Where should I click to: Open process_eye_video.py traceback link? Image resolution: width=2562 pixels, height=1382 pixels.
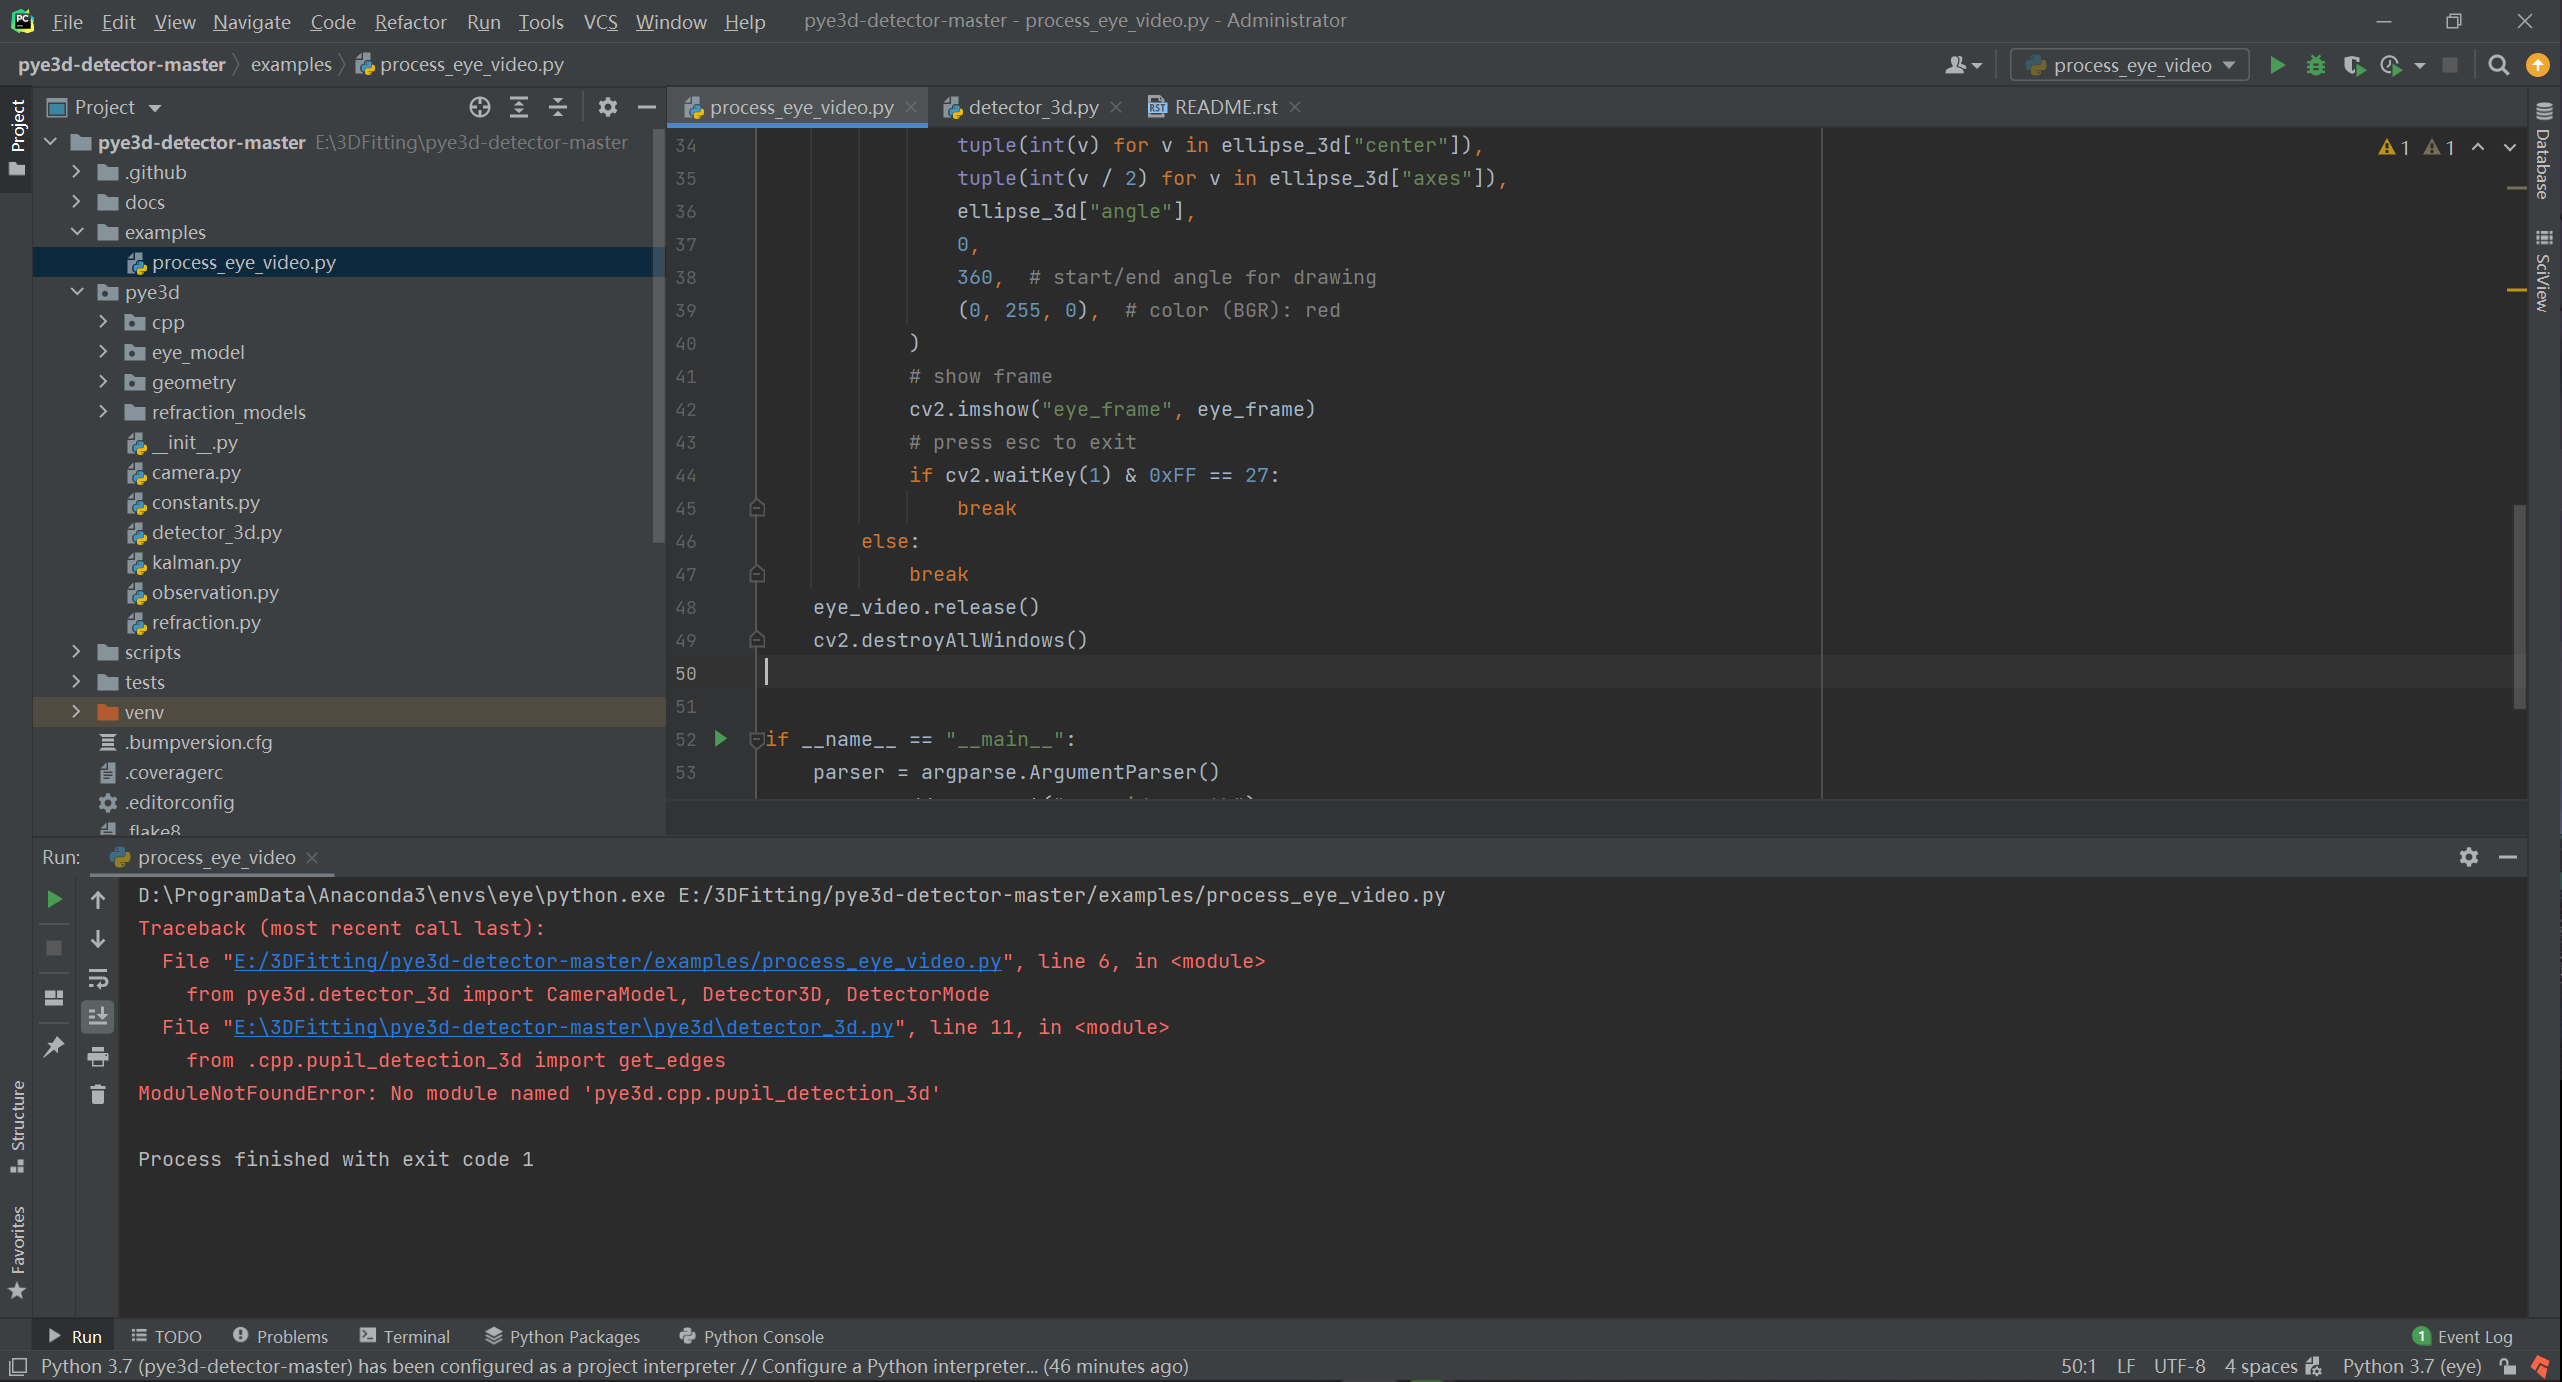pyautogui.click(x=617, y=961)
